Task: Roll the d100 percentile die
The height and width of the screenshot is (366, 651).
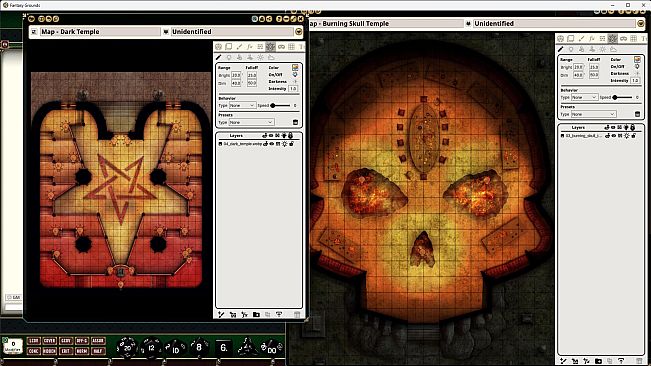Action: (272, 347)
